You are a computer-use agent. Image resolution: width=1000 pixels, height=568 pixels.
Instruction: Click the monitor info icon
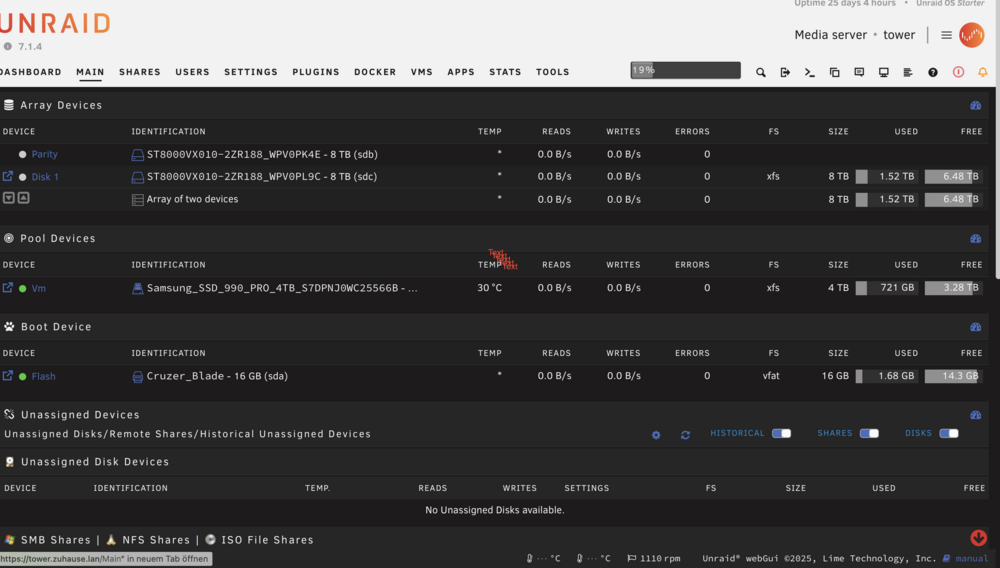coord(883,73)
